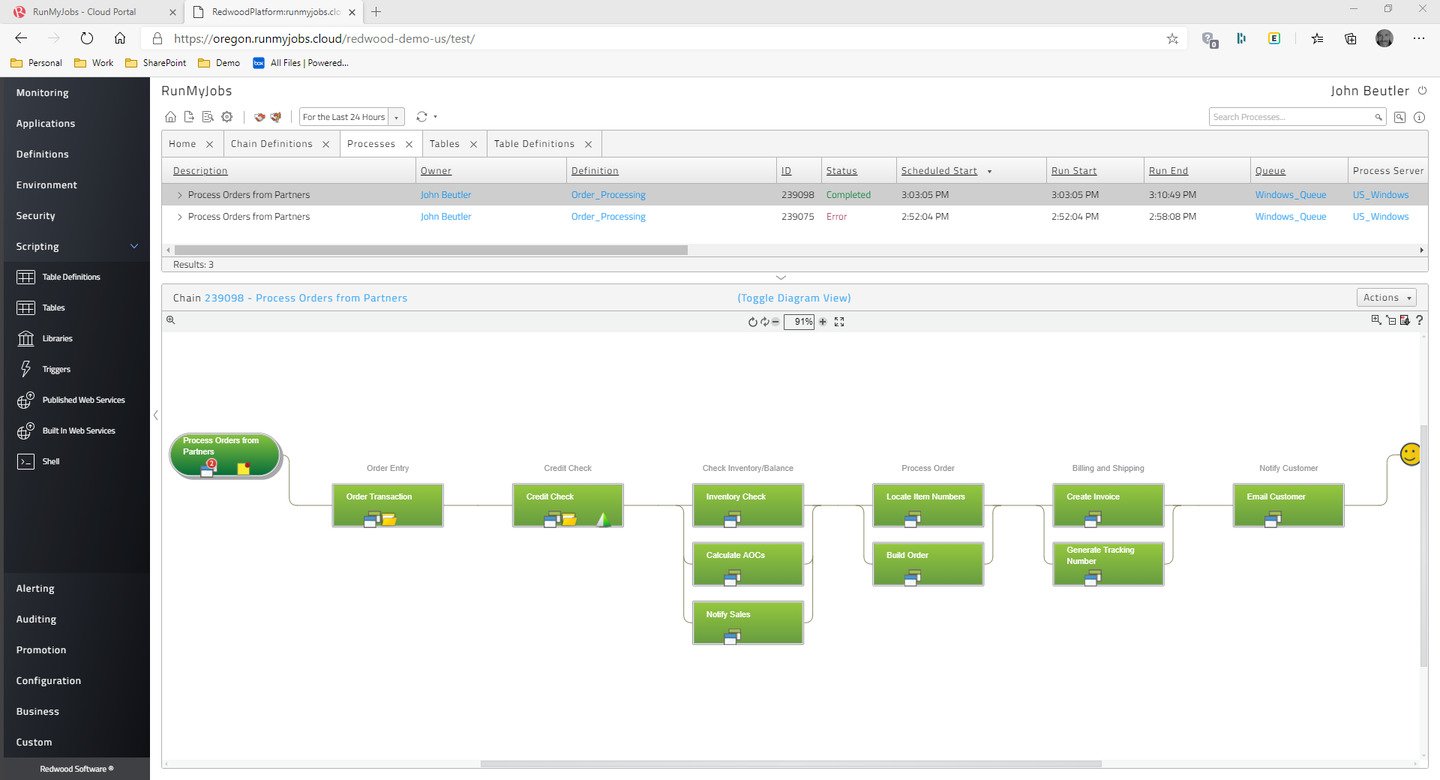Screen dimensions: 1440x780
Task: Open the refresh interval dropdown arrow
Action: click(x=436, y=117)
